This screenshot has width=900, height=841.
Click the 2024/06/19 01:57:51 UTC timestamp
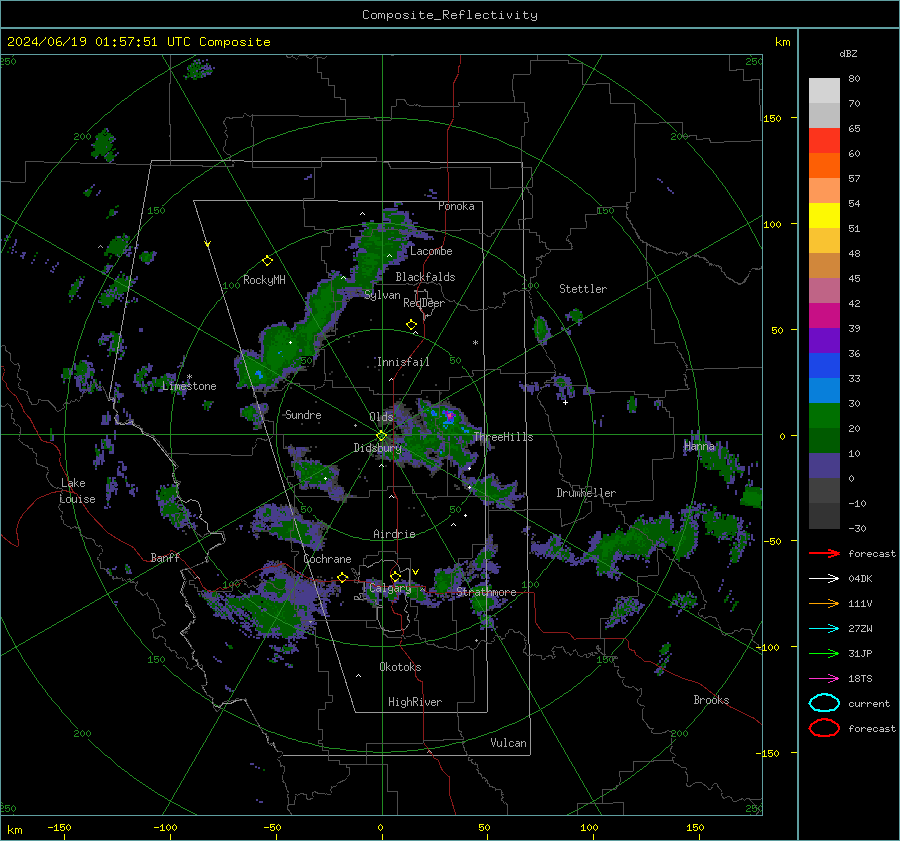tap(98, 42)
